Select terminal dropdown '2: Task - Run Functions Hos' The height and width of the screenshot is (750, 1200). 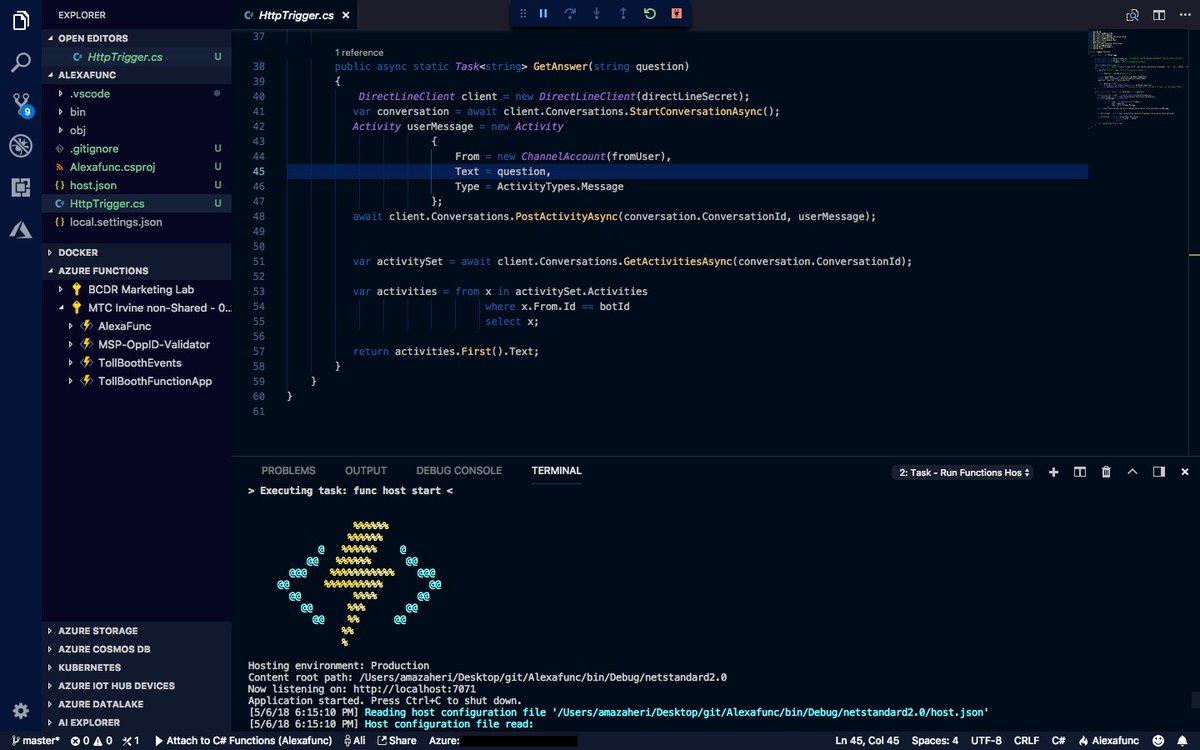[962, 472]
